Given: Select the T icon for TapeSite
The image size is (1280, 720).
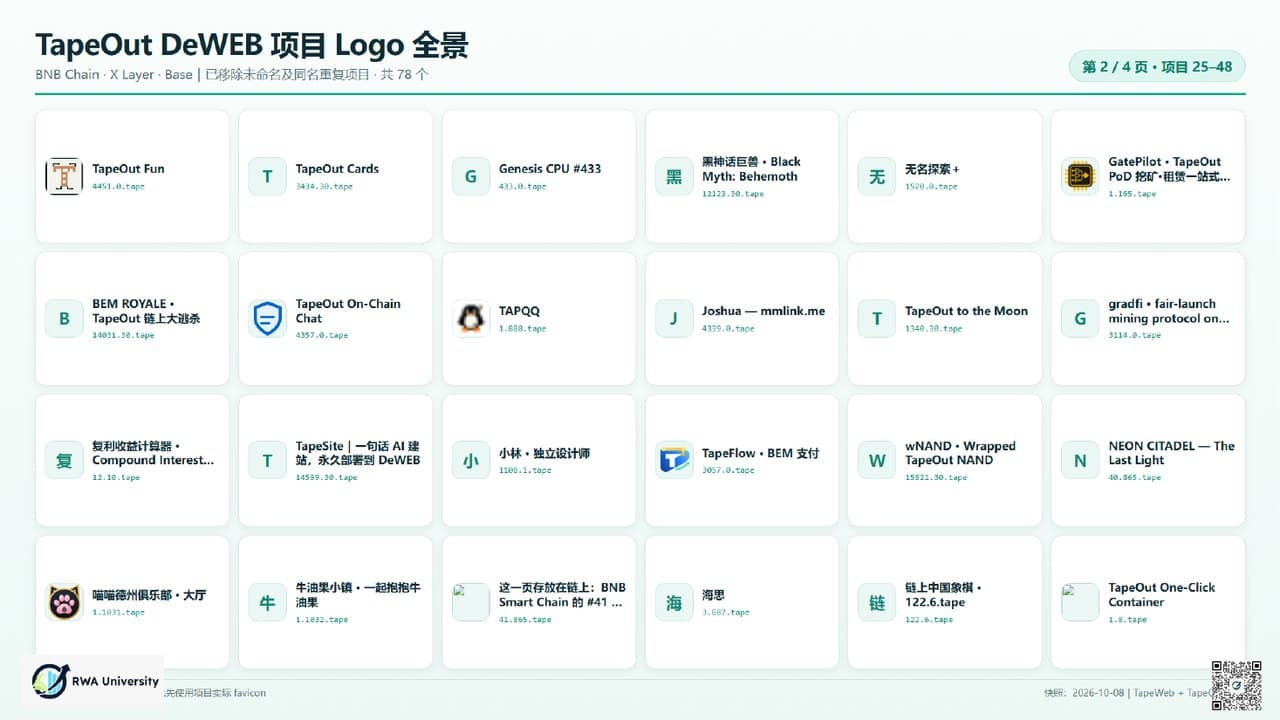Looking at the screenshot, I should click(267, 461).
